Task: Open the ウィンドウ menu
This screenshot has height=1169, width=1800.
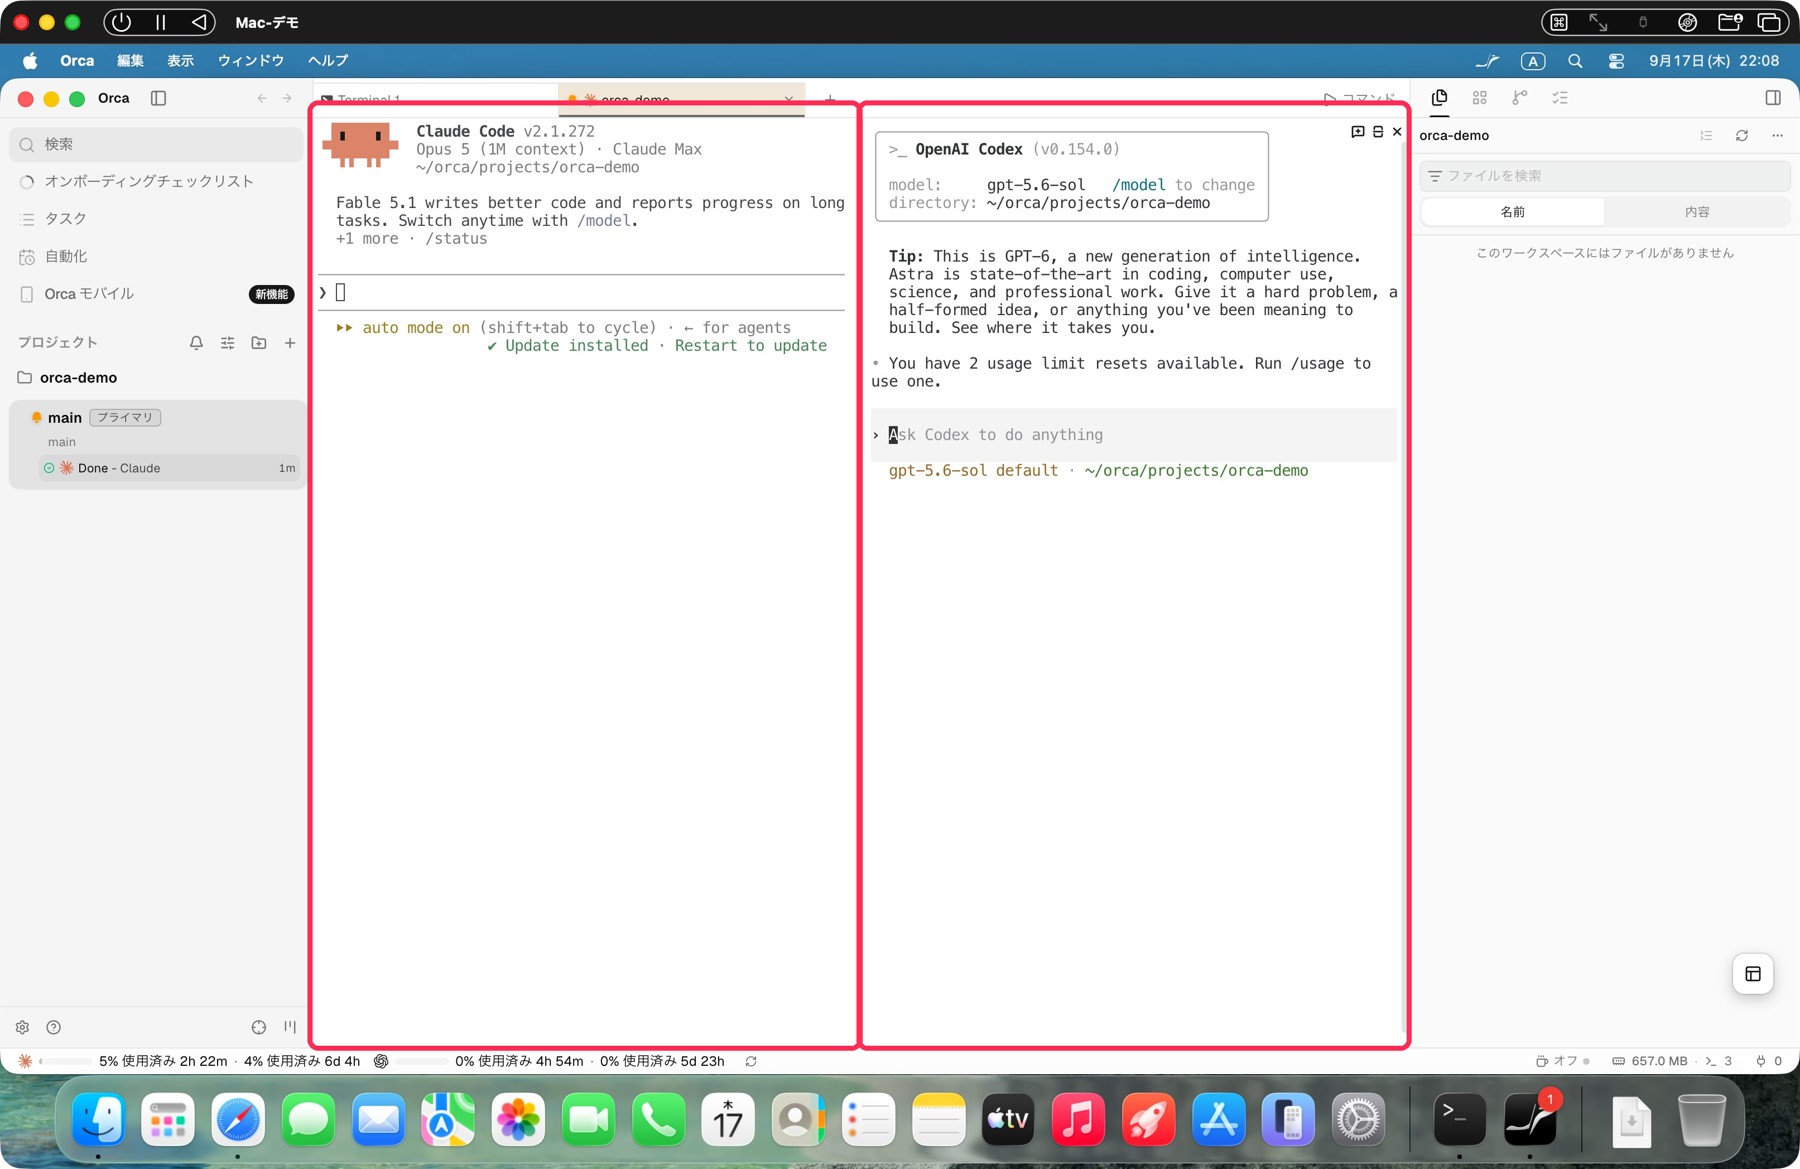Action: tap(251, 61)
